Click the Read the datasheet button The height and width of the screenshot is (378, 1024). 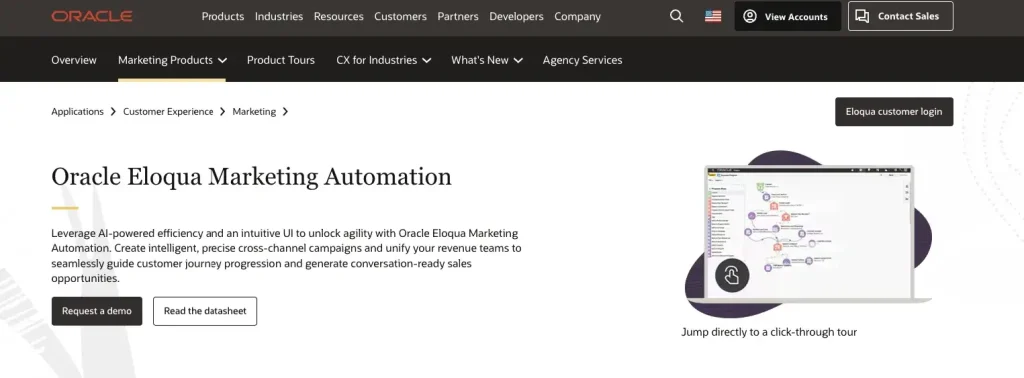click(x=205, y=311)
